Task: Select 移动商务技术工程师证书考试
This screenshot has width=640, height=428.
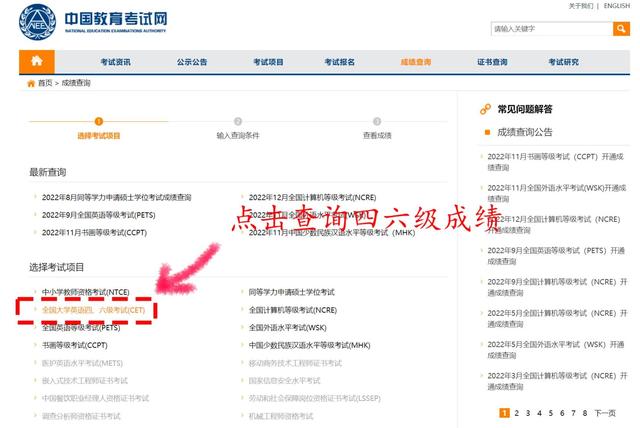Action: pos(295,363)
